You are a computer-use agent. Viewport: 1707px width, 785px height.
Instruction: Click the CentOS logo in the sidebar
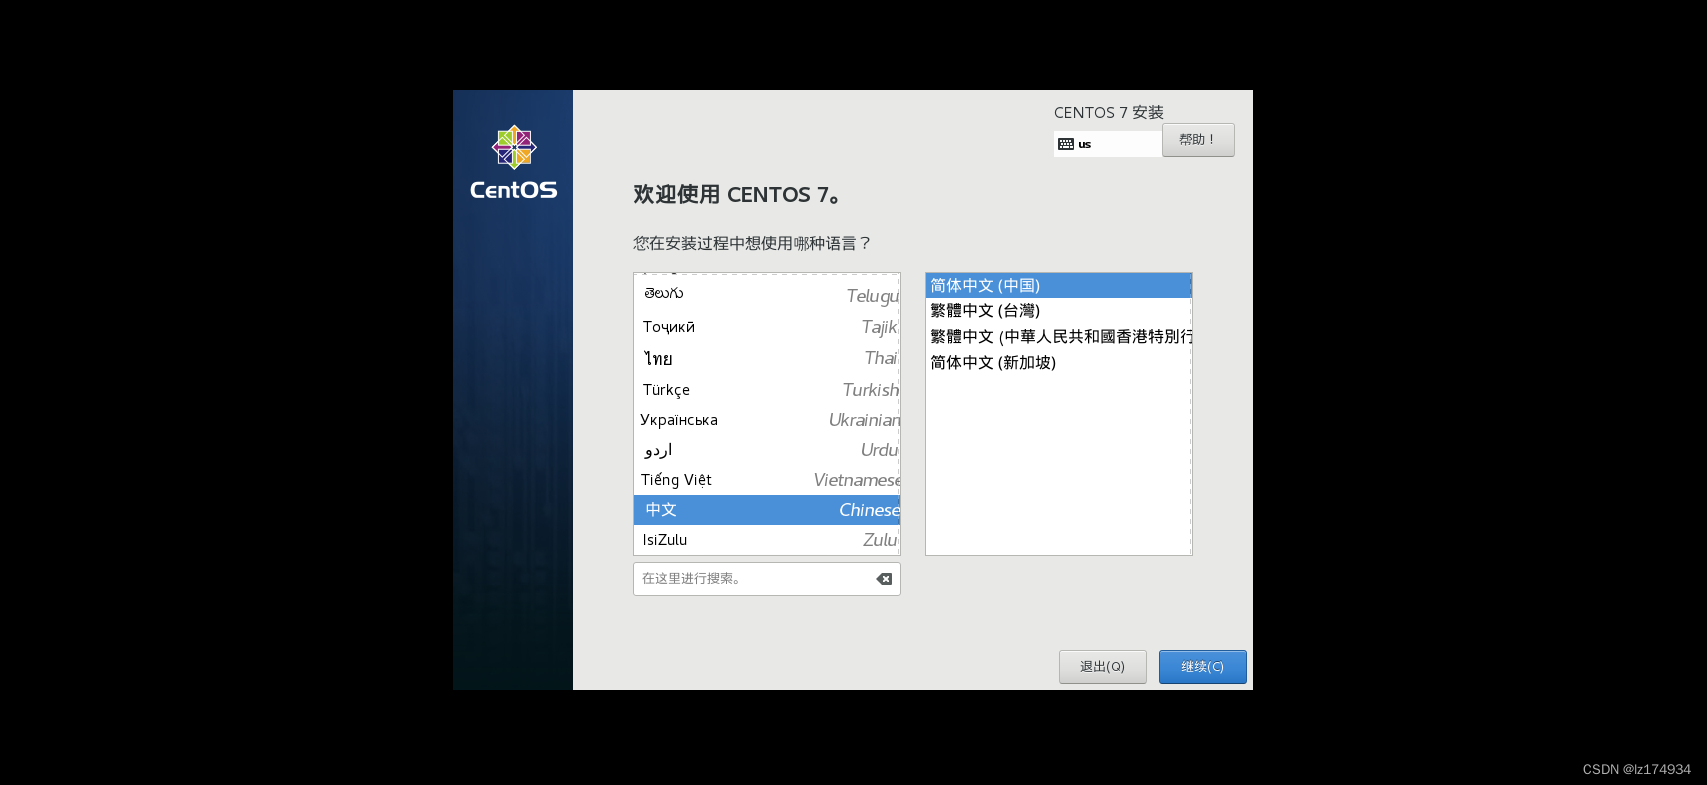[514, 163]
